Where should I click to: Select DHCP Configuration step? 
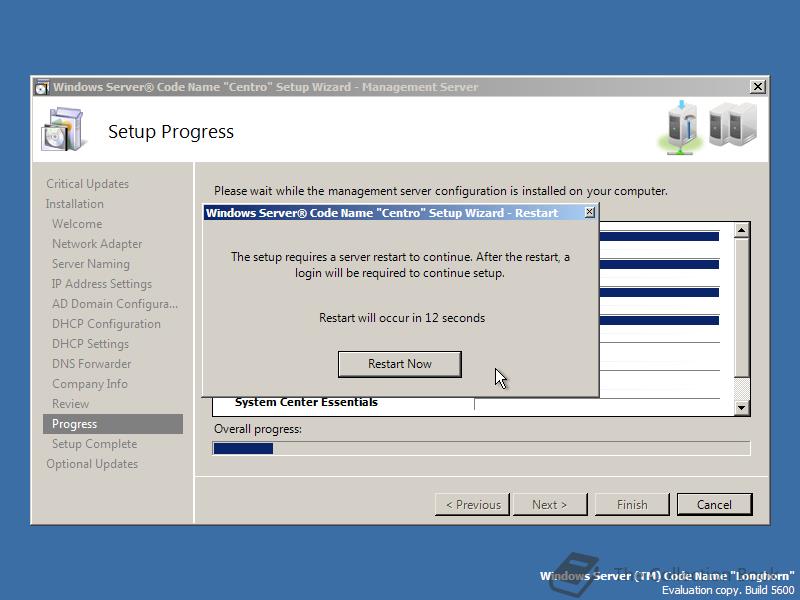coord(106,323)
